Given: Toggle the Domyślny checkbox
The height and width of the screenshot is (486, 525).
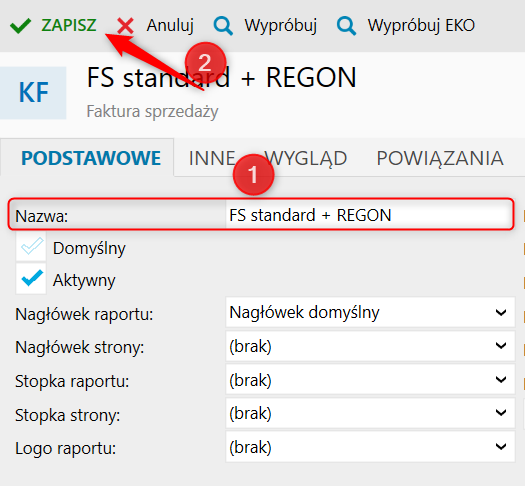Looking at the screenshot, I should click(31, 248).
